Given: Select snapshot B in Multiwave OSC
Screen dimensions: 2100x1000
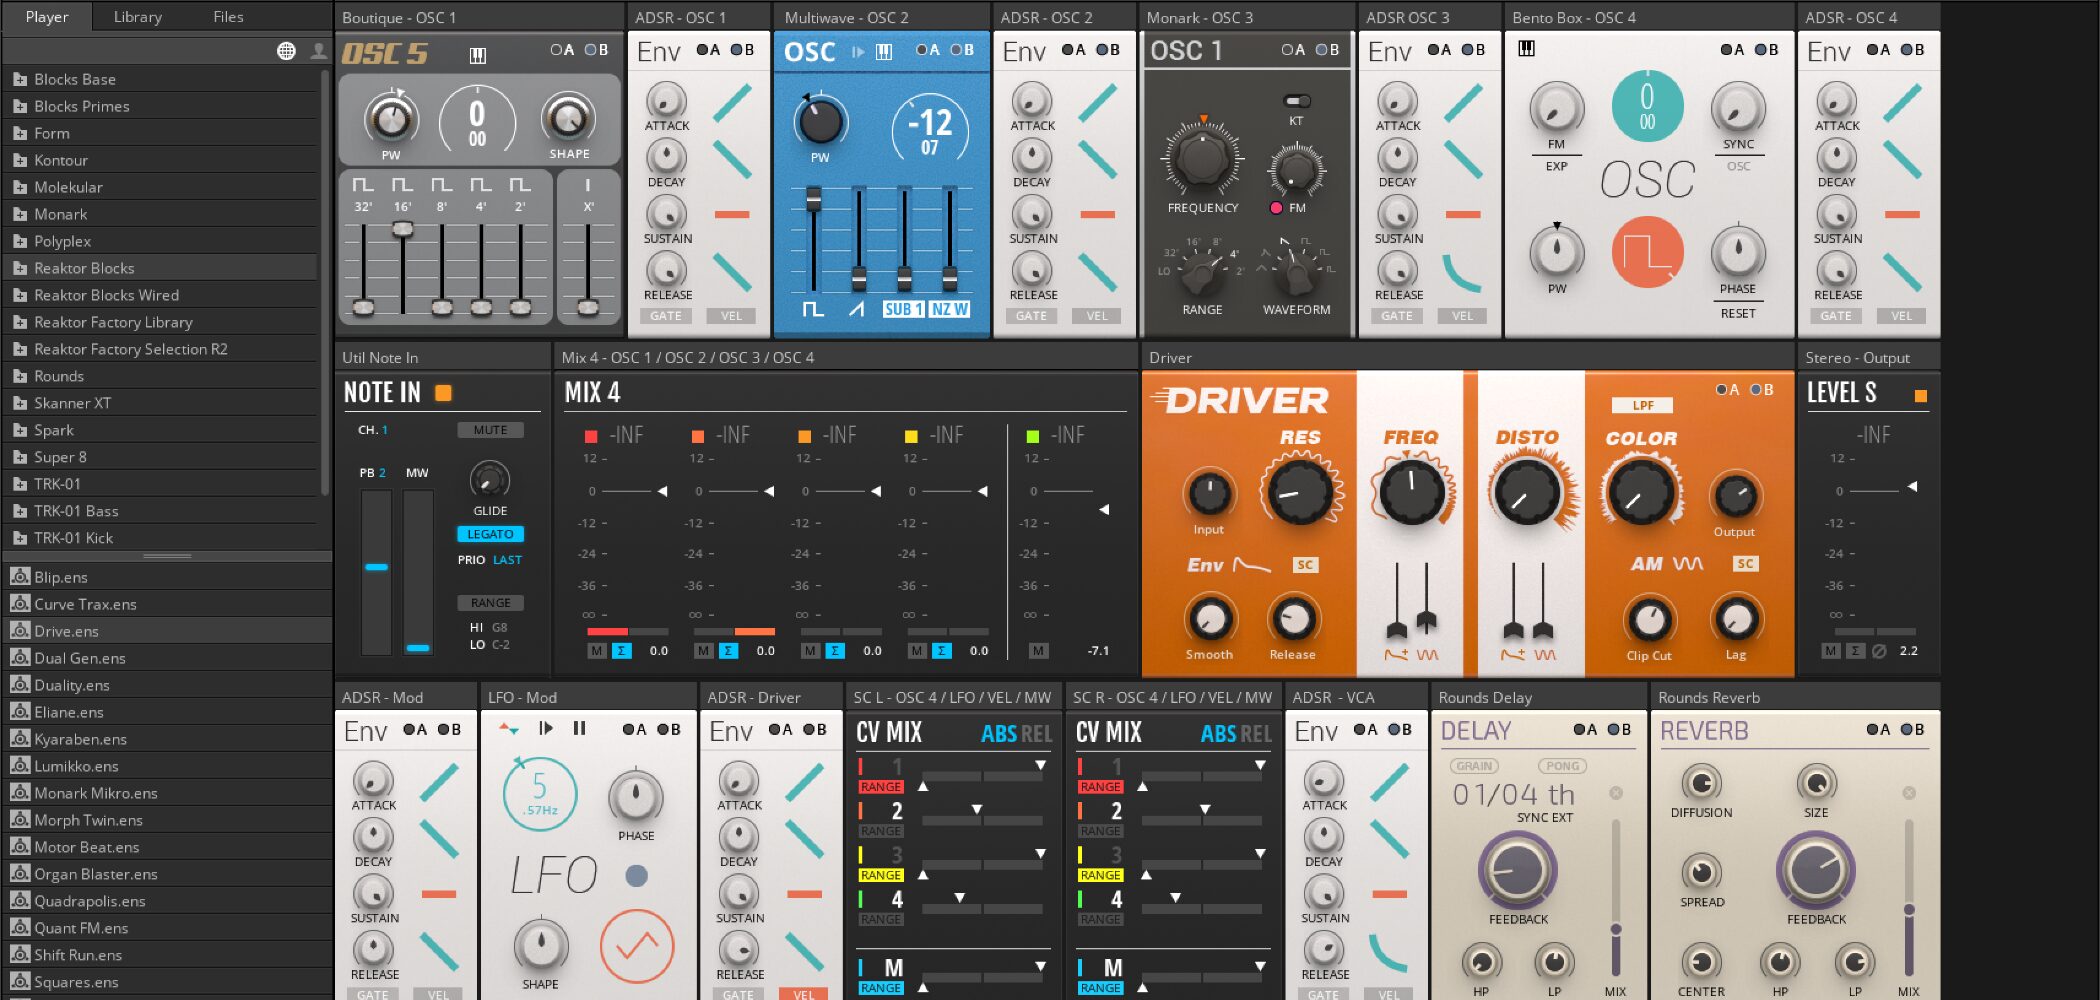Looking at the screenshot, I should tap(961, 50).
